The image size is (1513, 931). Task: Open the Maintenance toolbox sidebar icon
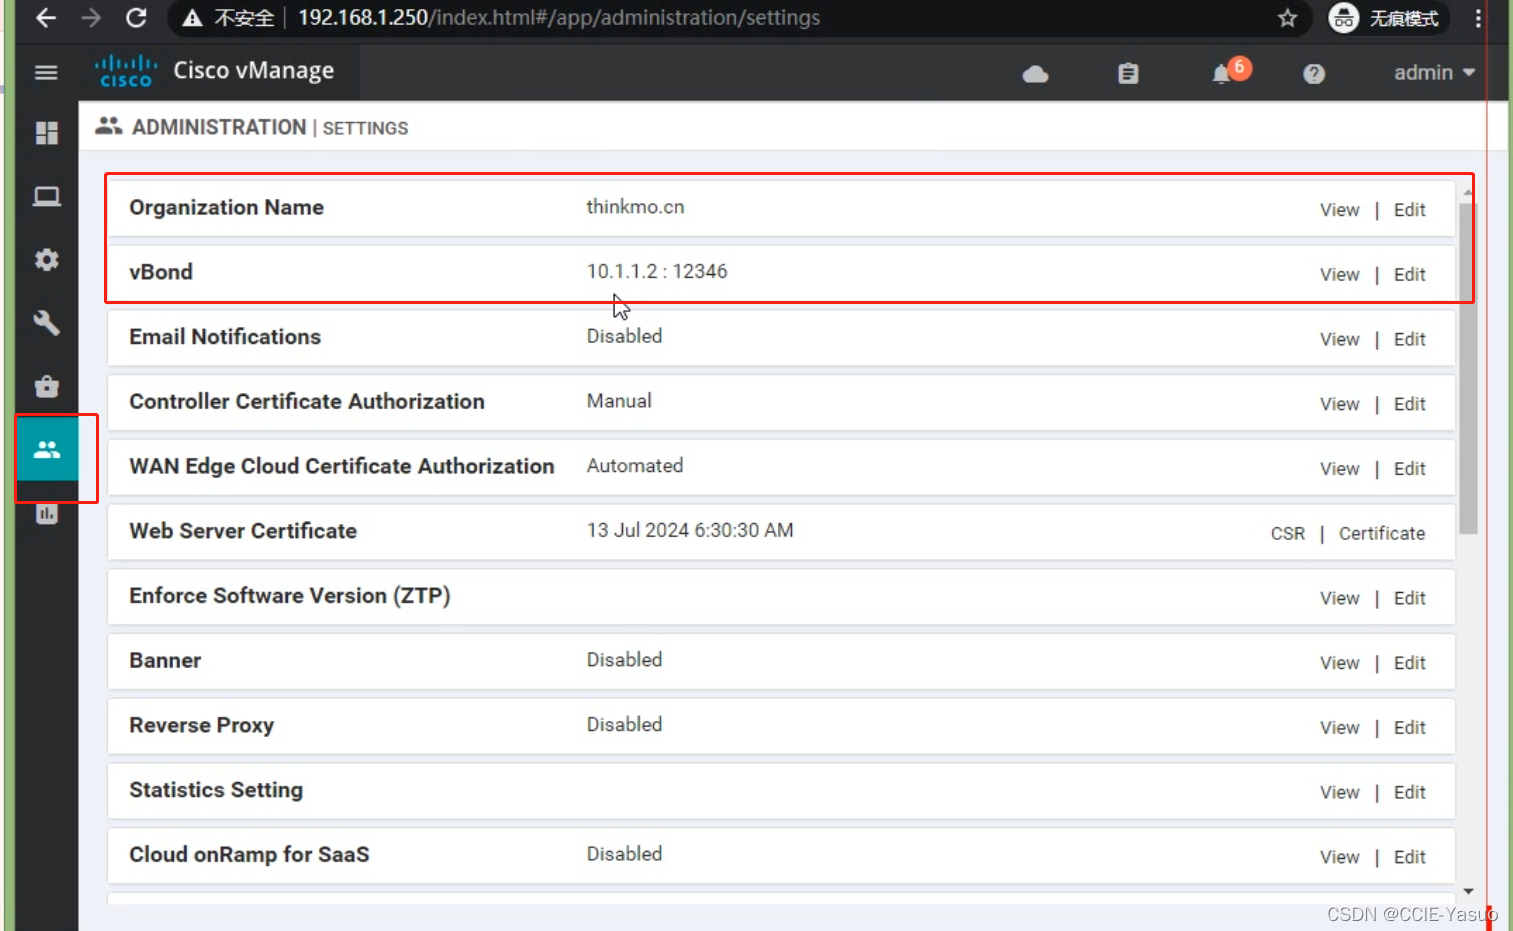pos(46,386)
